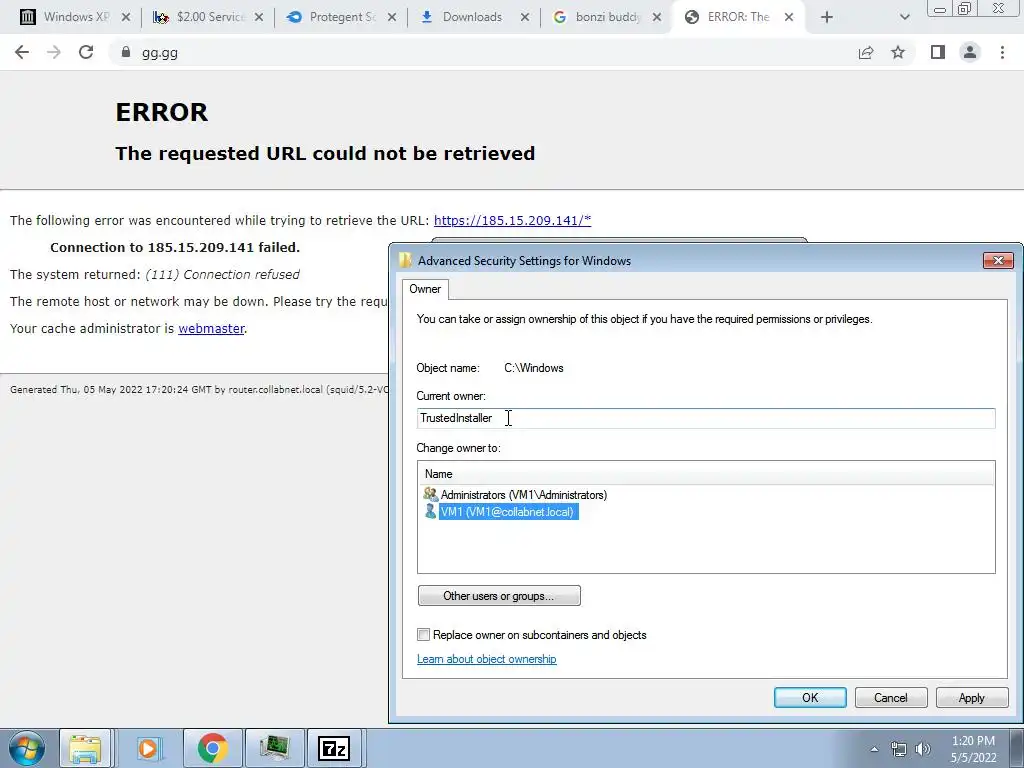Click Other users or groups button
Image resolution: width=1024 pixels, height=768 pixels.
pos(499,596)
